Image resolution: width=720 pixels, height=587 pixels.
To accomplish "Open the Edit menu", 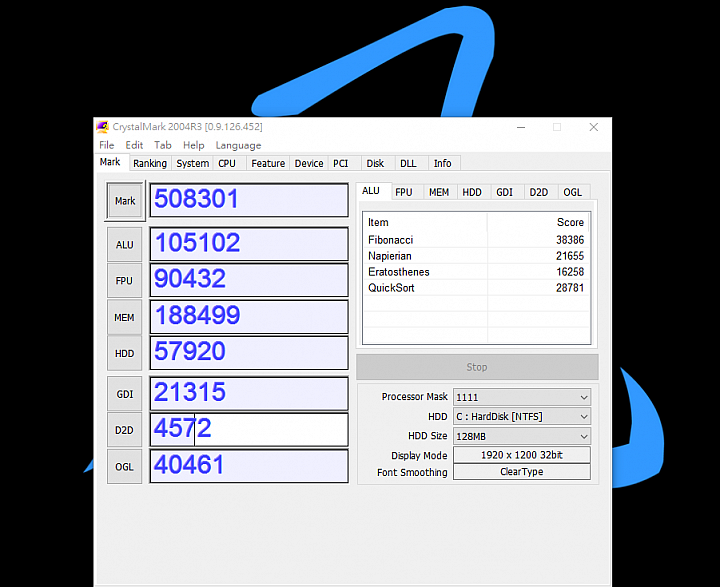I will click(134, 145).
